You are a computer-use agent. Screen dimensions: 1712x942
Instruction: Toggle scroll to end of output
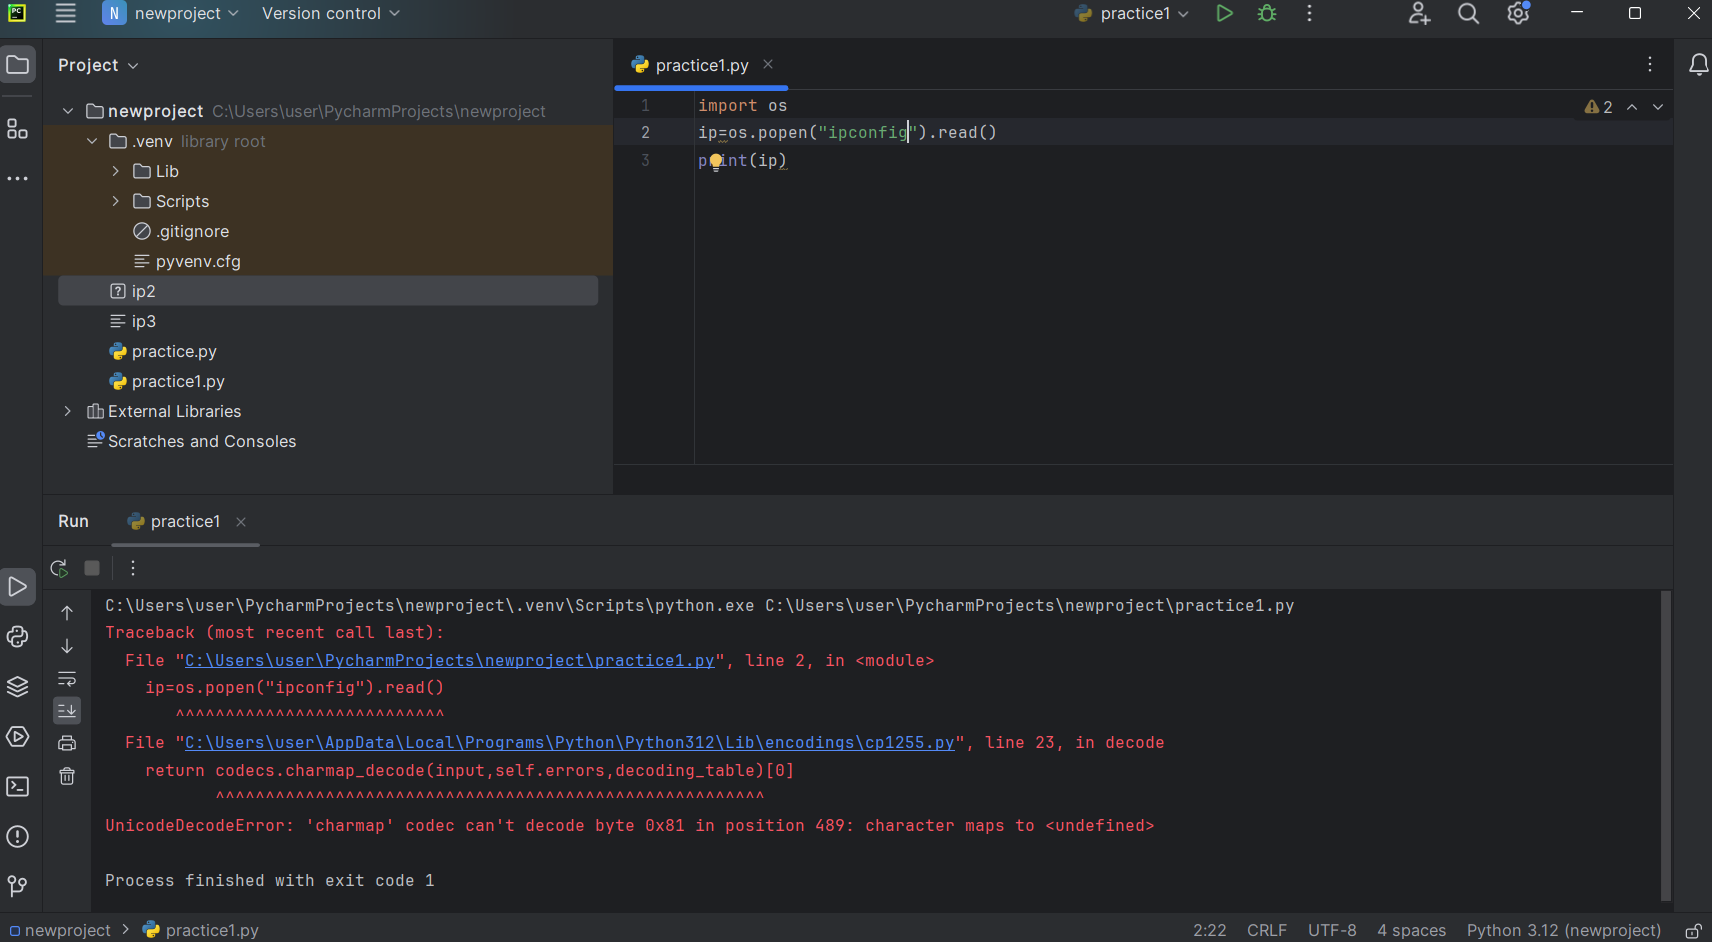click(x=67, y=711)
